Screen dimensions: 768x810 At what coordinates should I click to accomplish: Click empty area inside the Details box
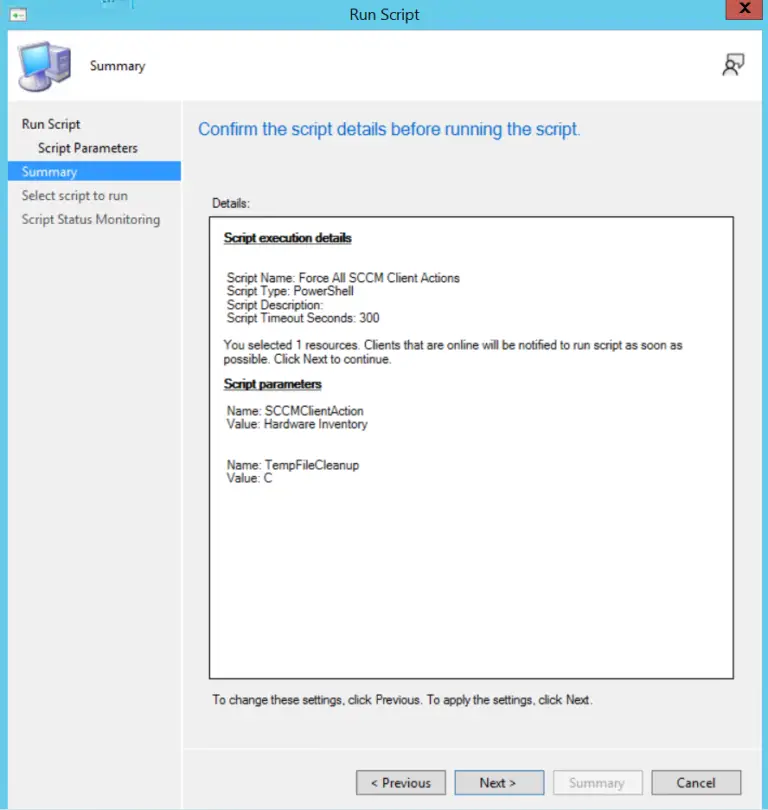[470, 580]
